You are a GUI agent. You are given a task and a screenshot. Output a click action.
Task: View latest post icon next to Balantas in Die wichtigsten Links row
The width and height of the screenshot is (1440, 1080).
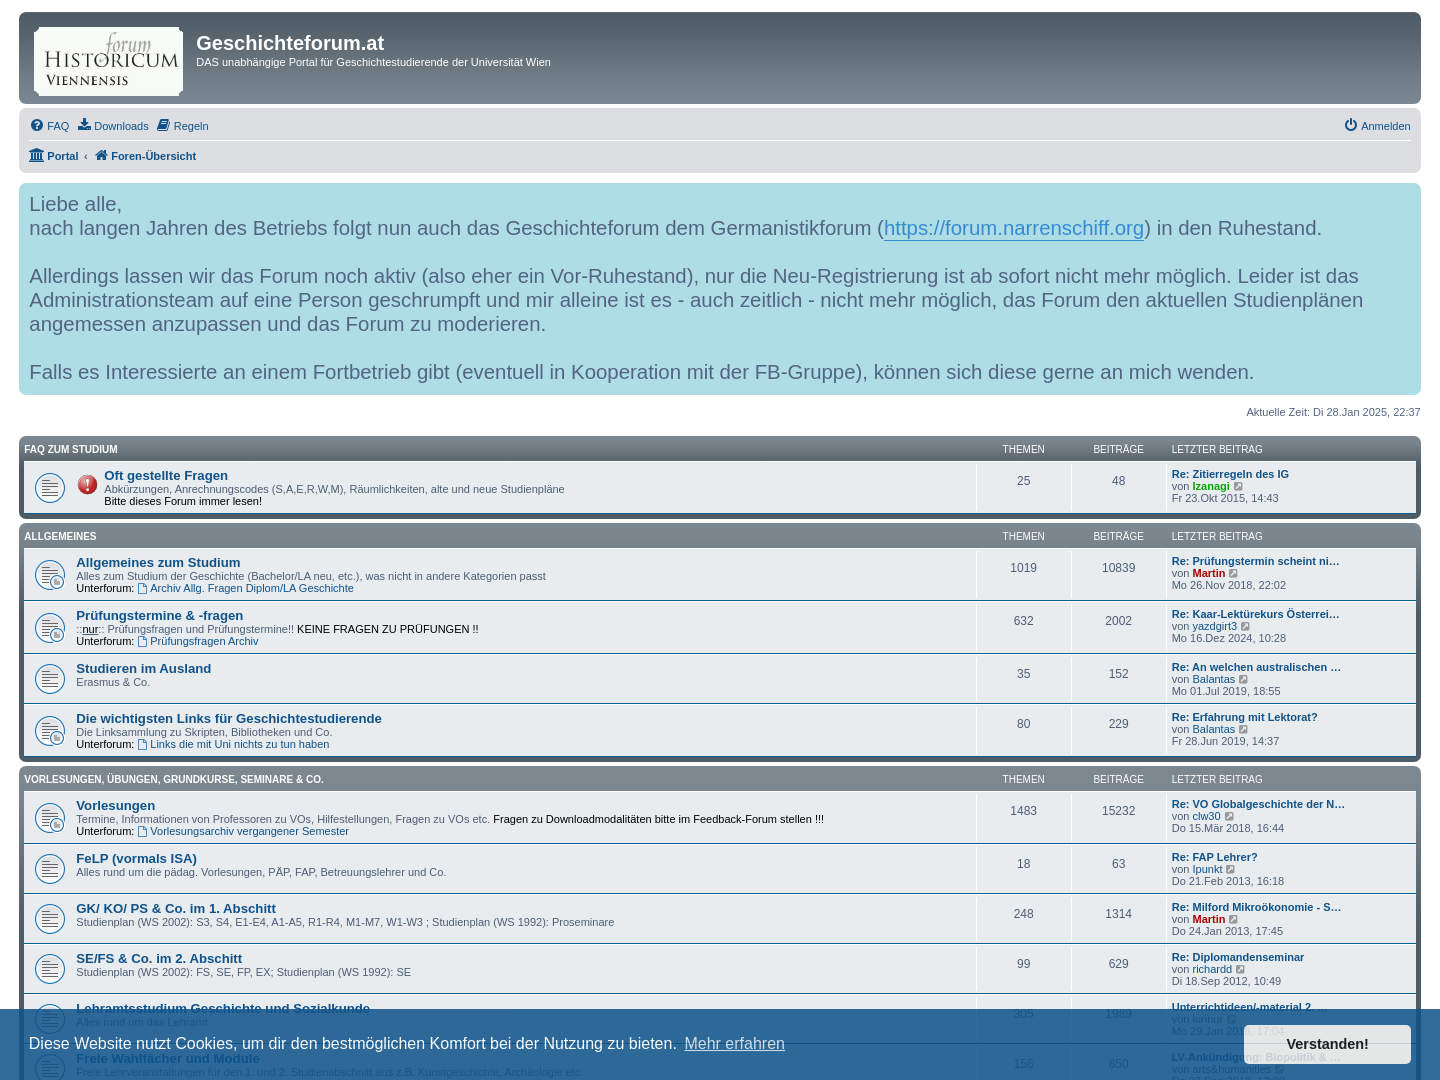coord(1244,730)
